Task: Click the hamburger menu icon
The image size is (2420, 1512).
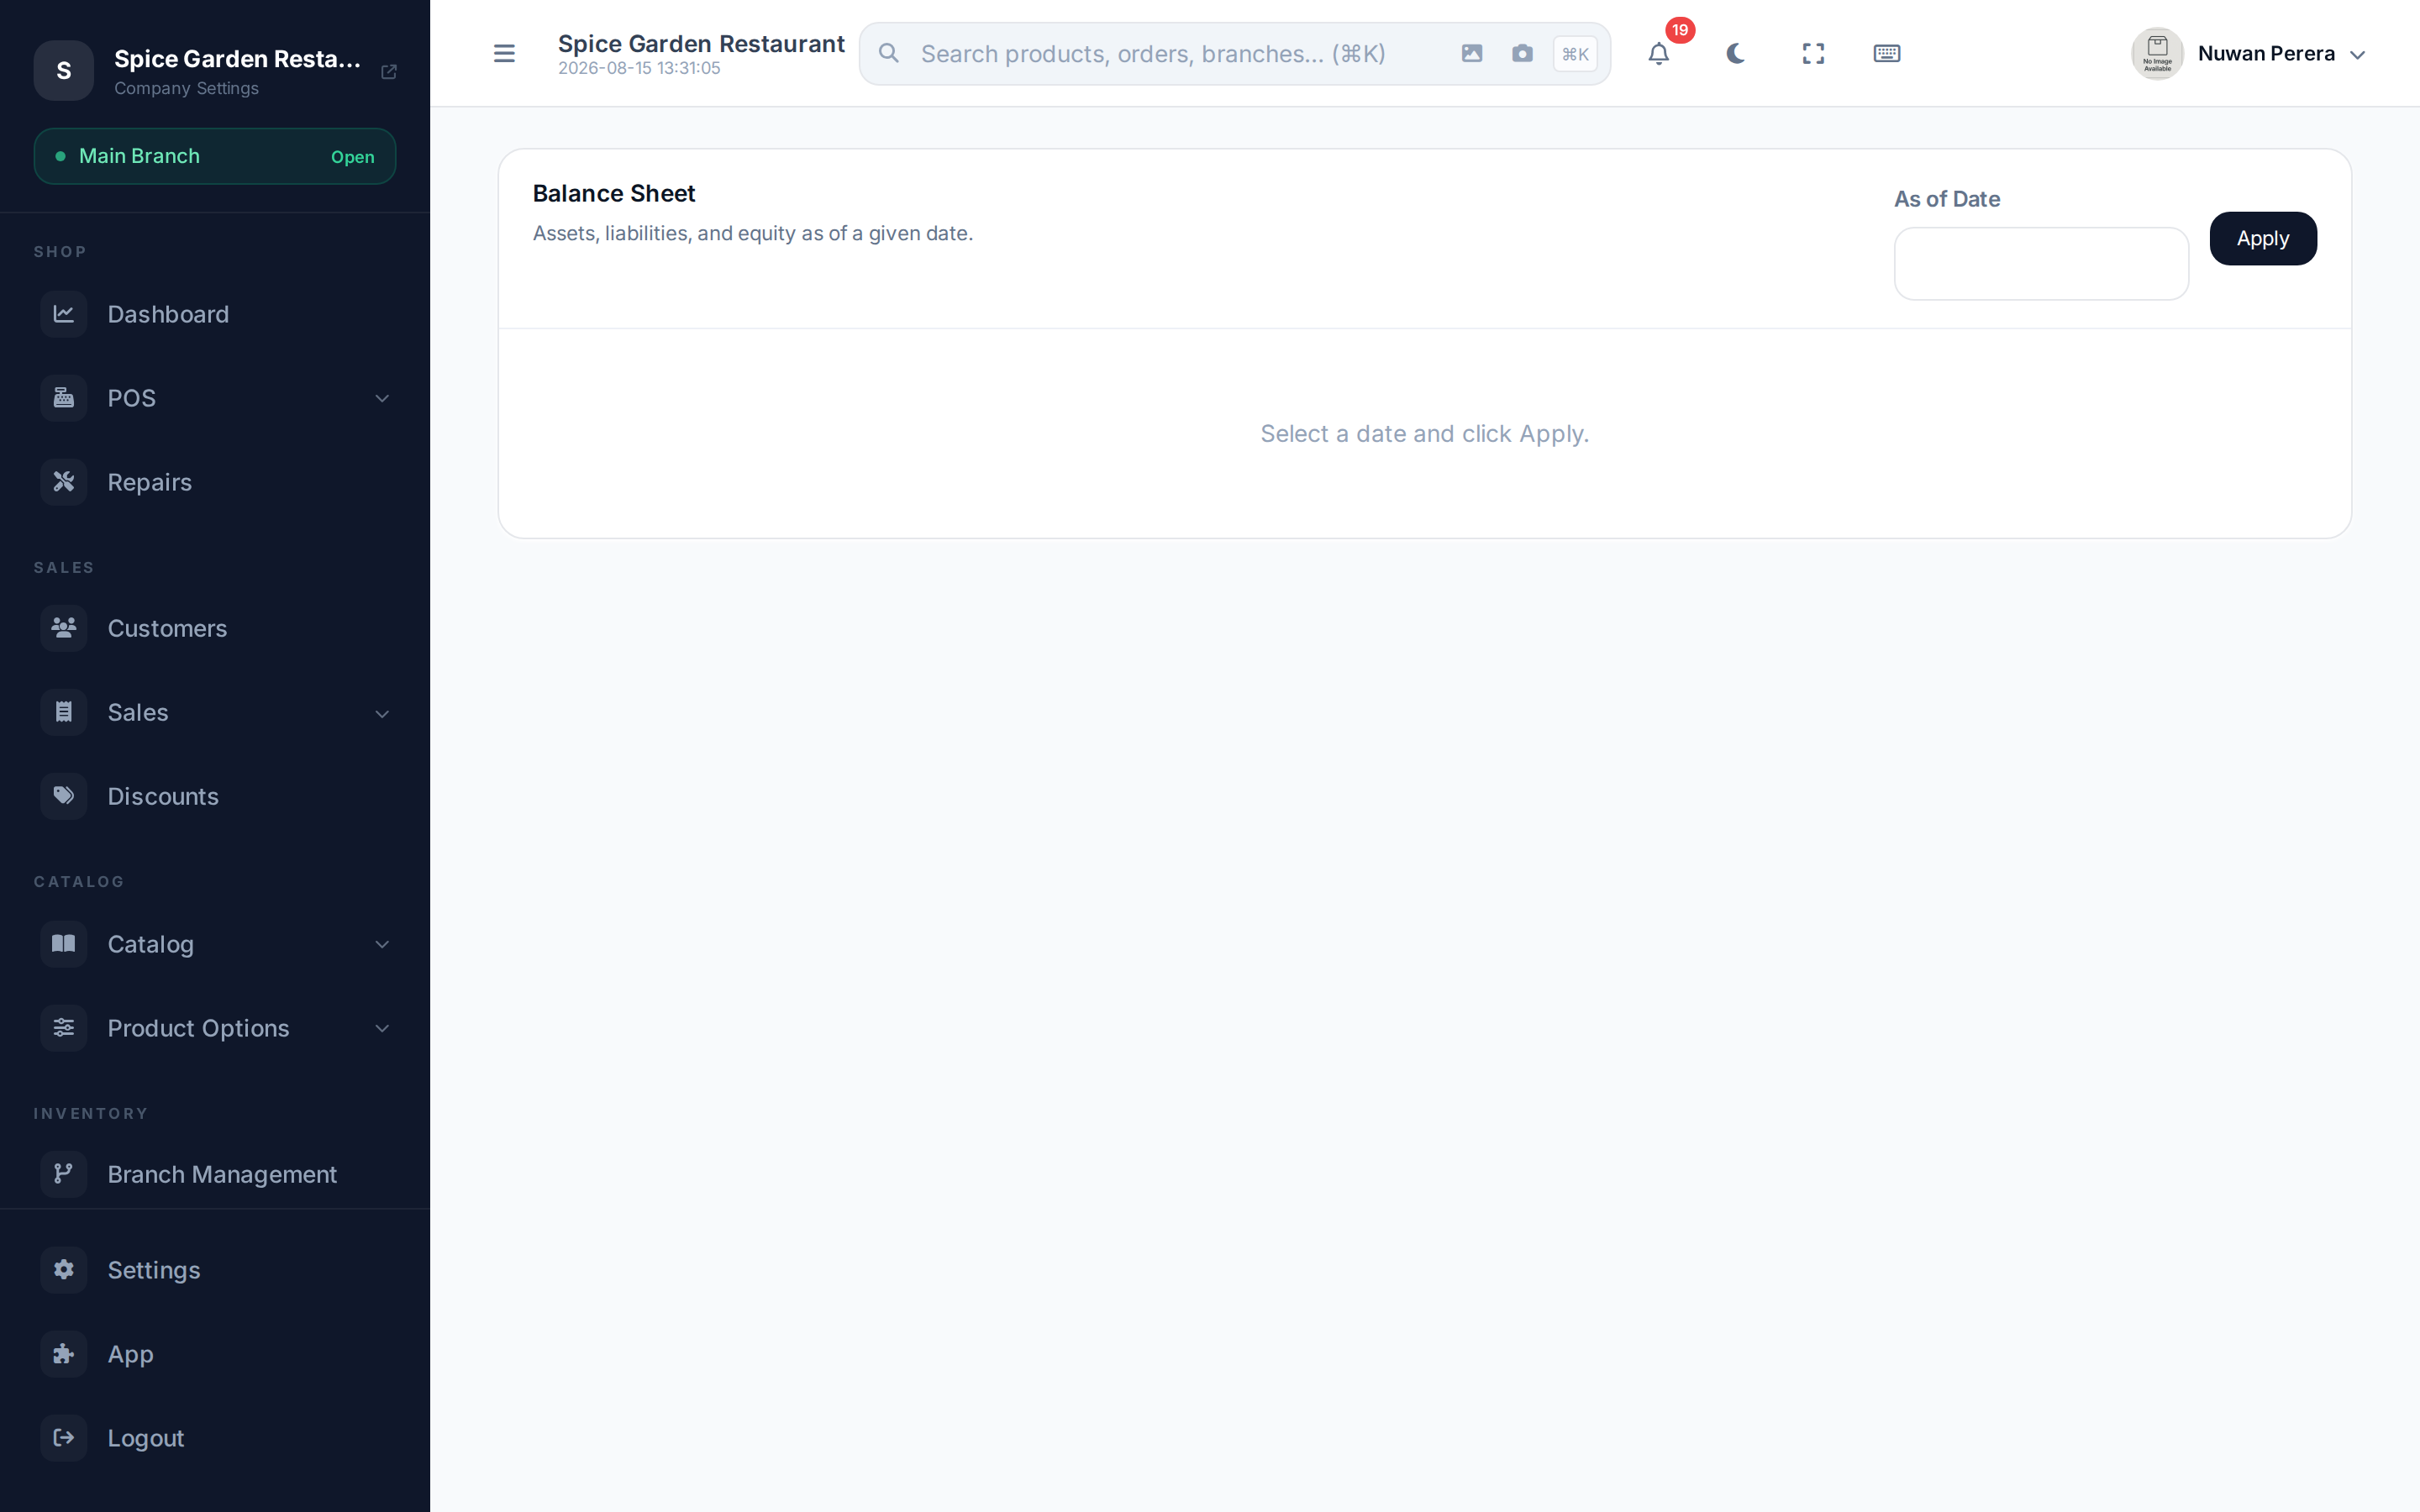Action: point(504,53)
